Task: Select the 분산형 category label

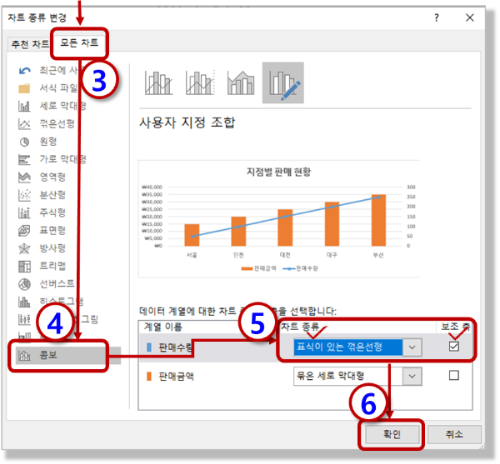Action: click(53, 195)
